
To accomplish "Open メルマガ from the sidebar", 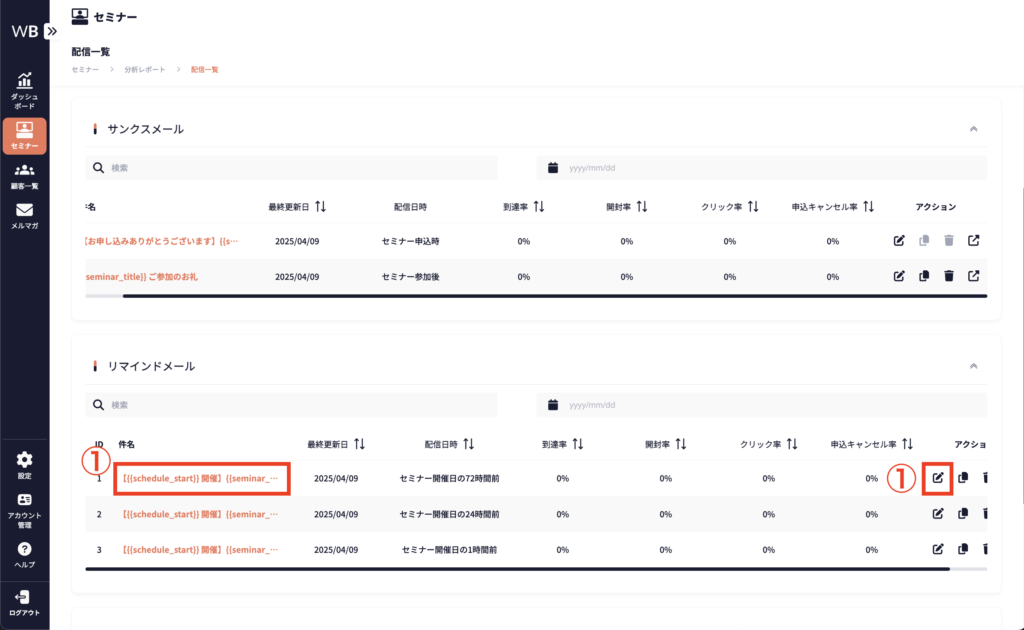I will (24, 216).
